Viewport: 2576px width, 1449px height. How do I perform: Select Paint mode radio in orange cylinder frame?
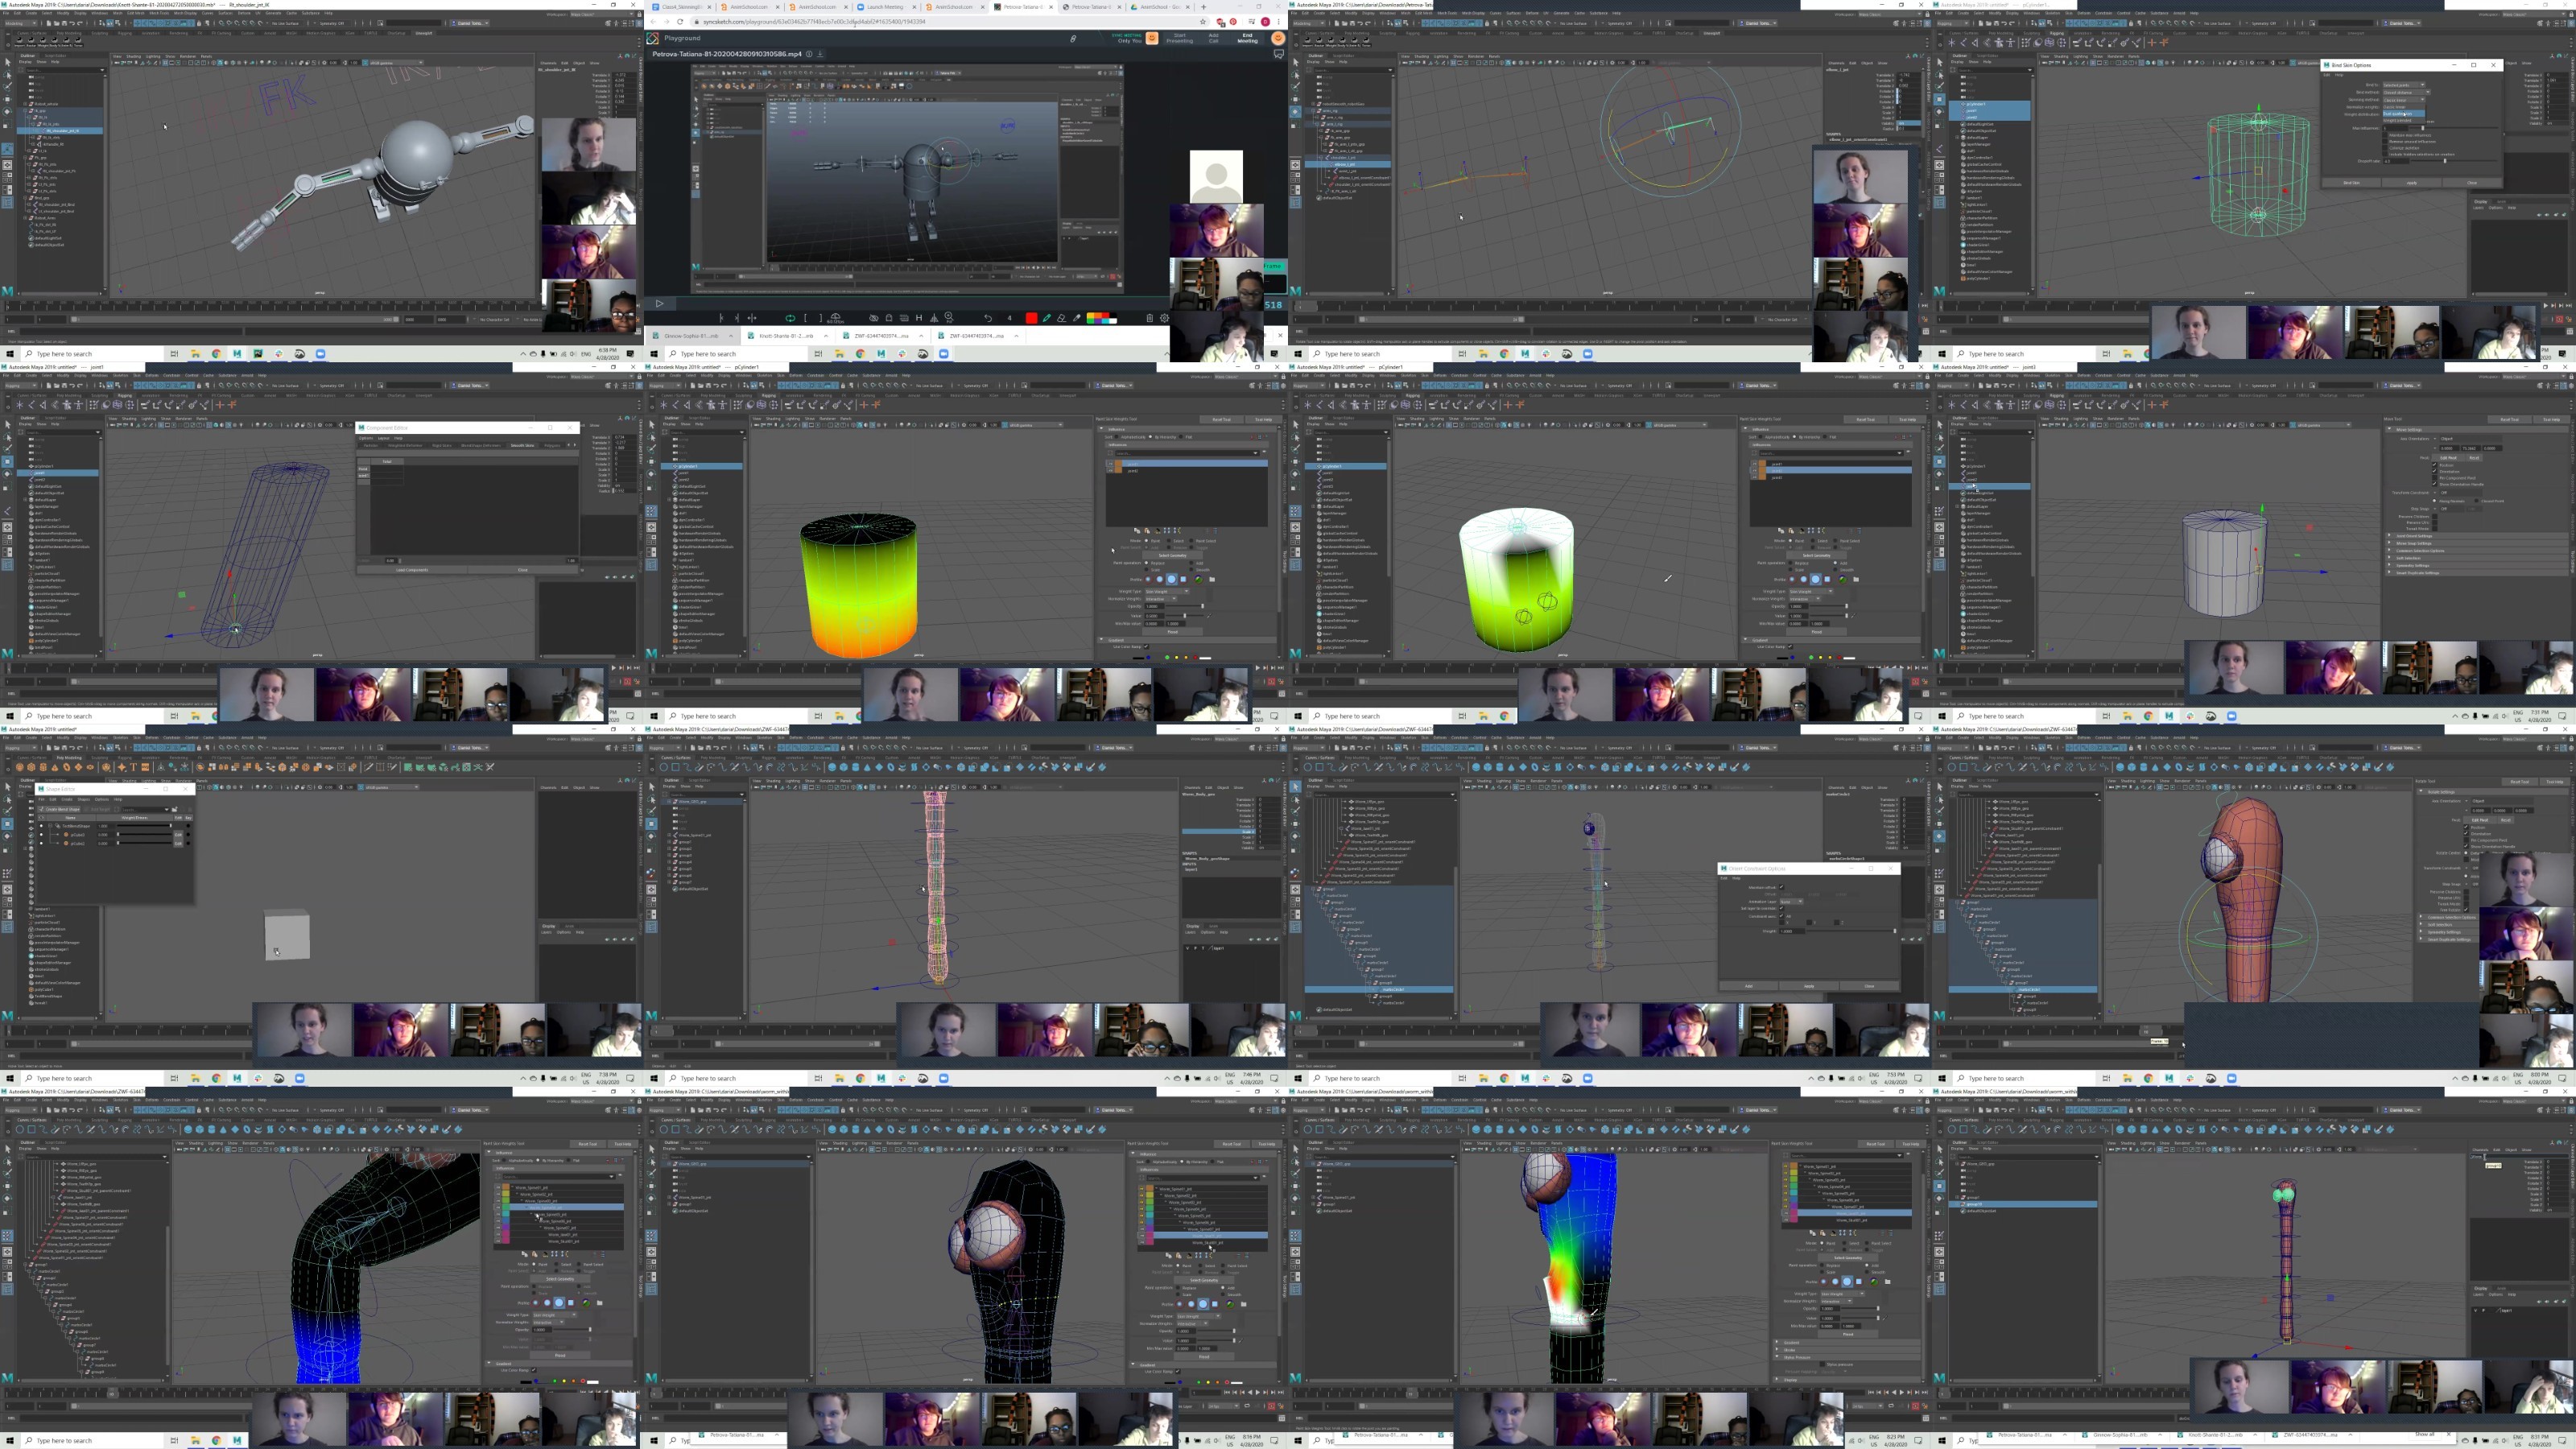click(1146, 541)
